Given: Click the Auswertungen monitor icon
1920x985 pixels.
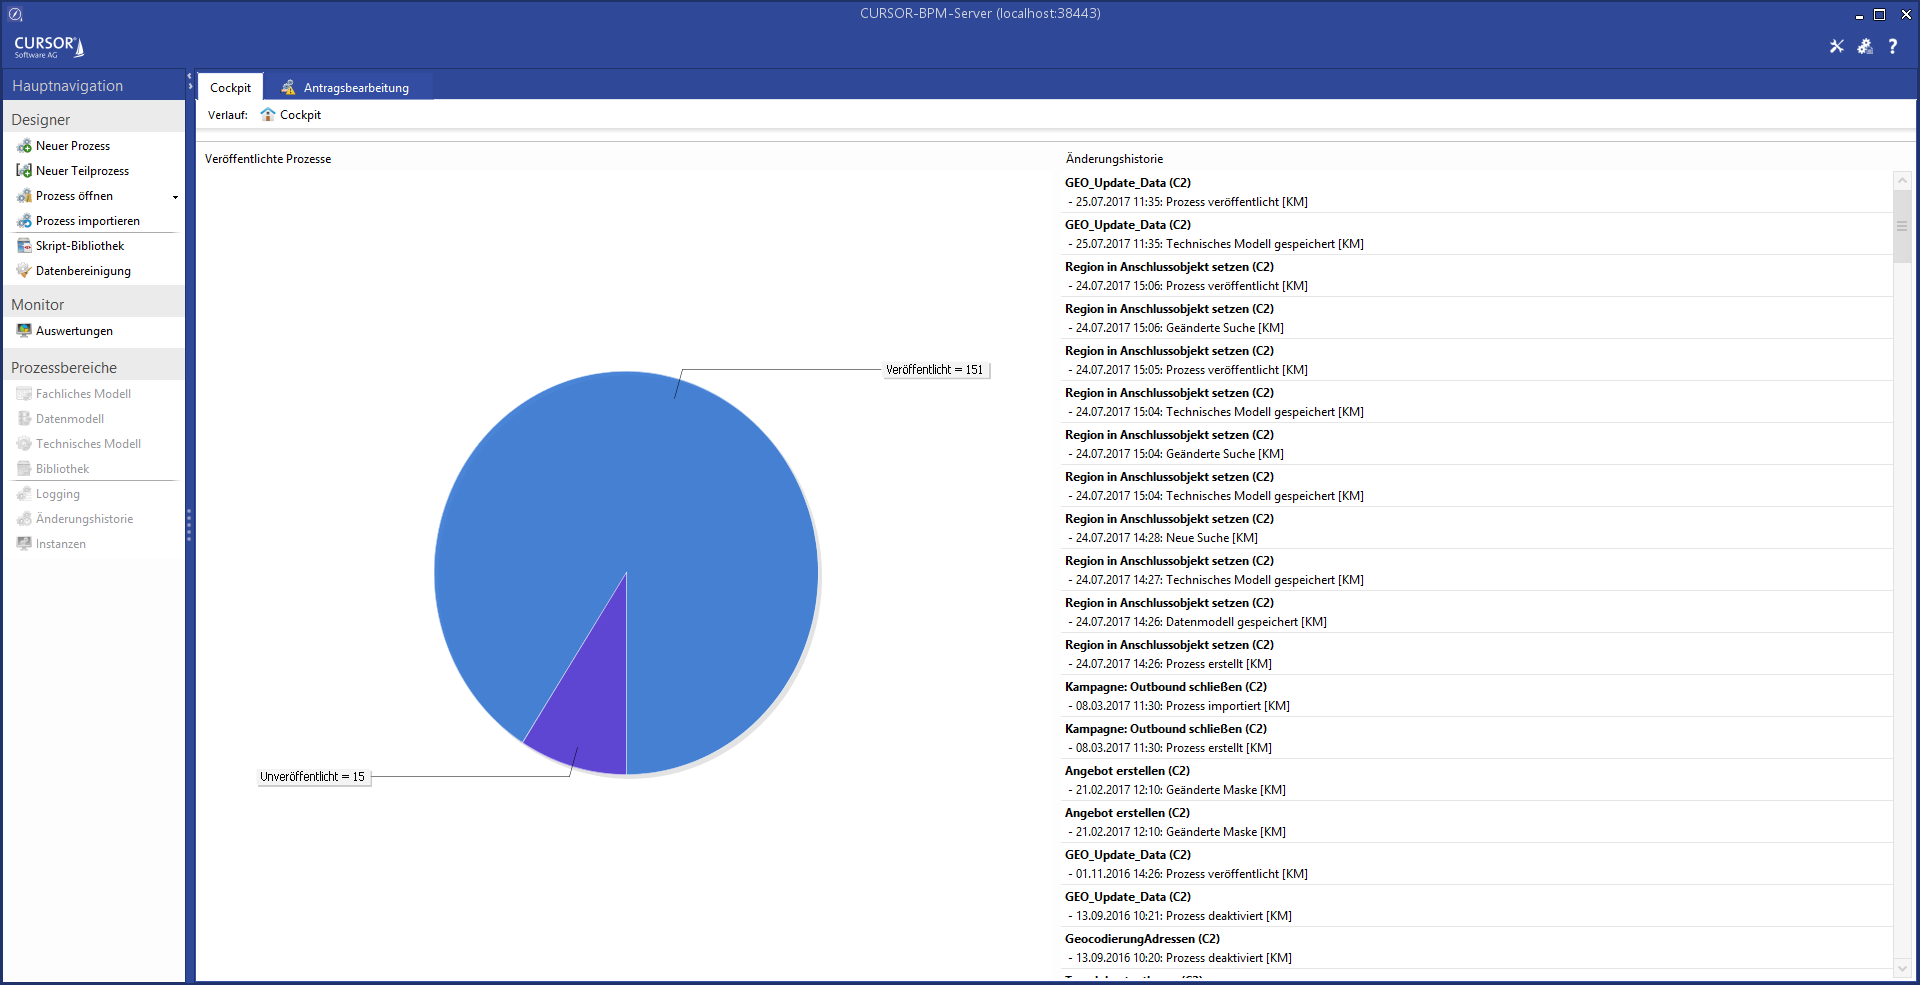Looking at the screenshot, I should coord(24,331).
